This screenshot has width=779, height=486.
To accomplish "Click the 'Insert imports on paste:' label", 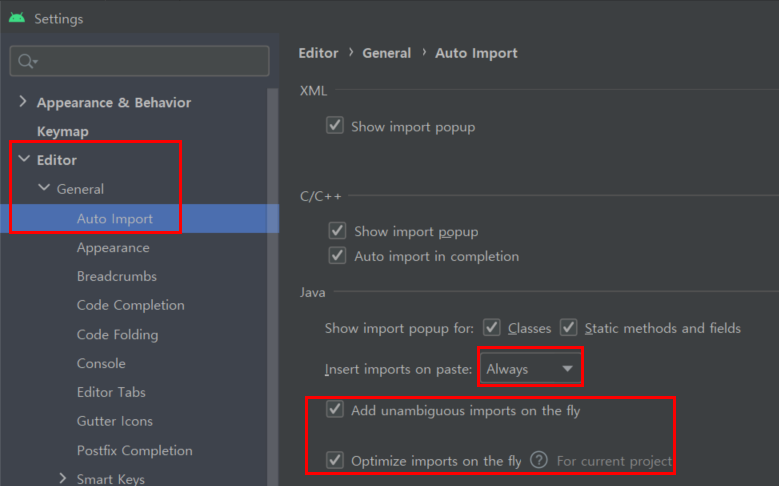I will [x=398, y=369].
